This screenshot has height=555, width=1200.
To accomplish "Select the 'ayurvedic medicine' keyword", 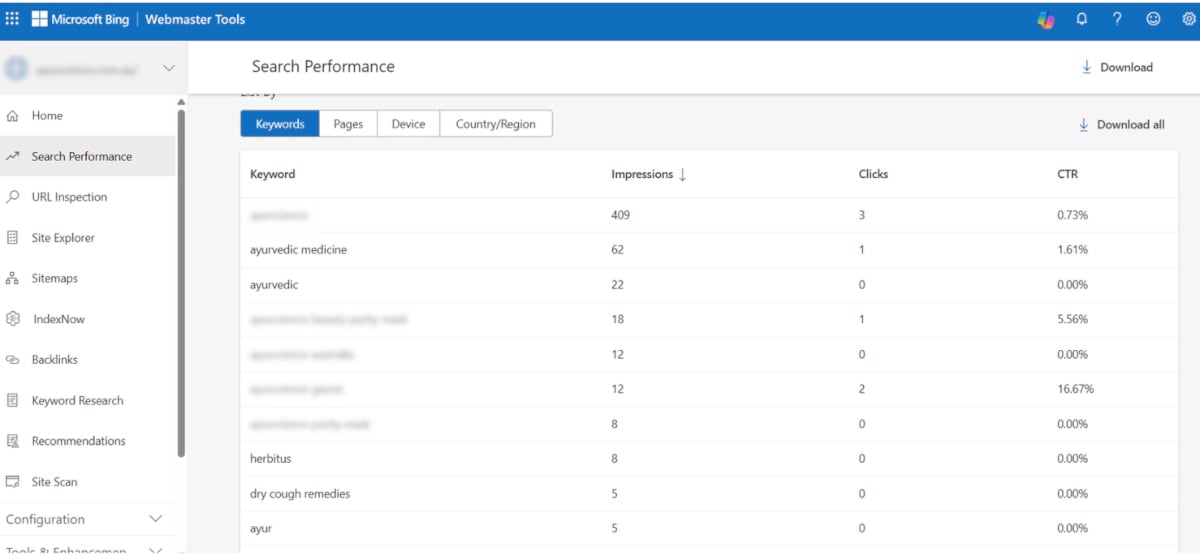I will pos(298,250).
